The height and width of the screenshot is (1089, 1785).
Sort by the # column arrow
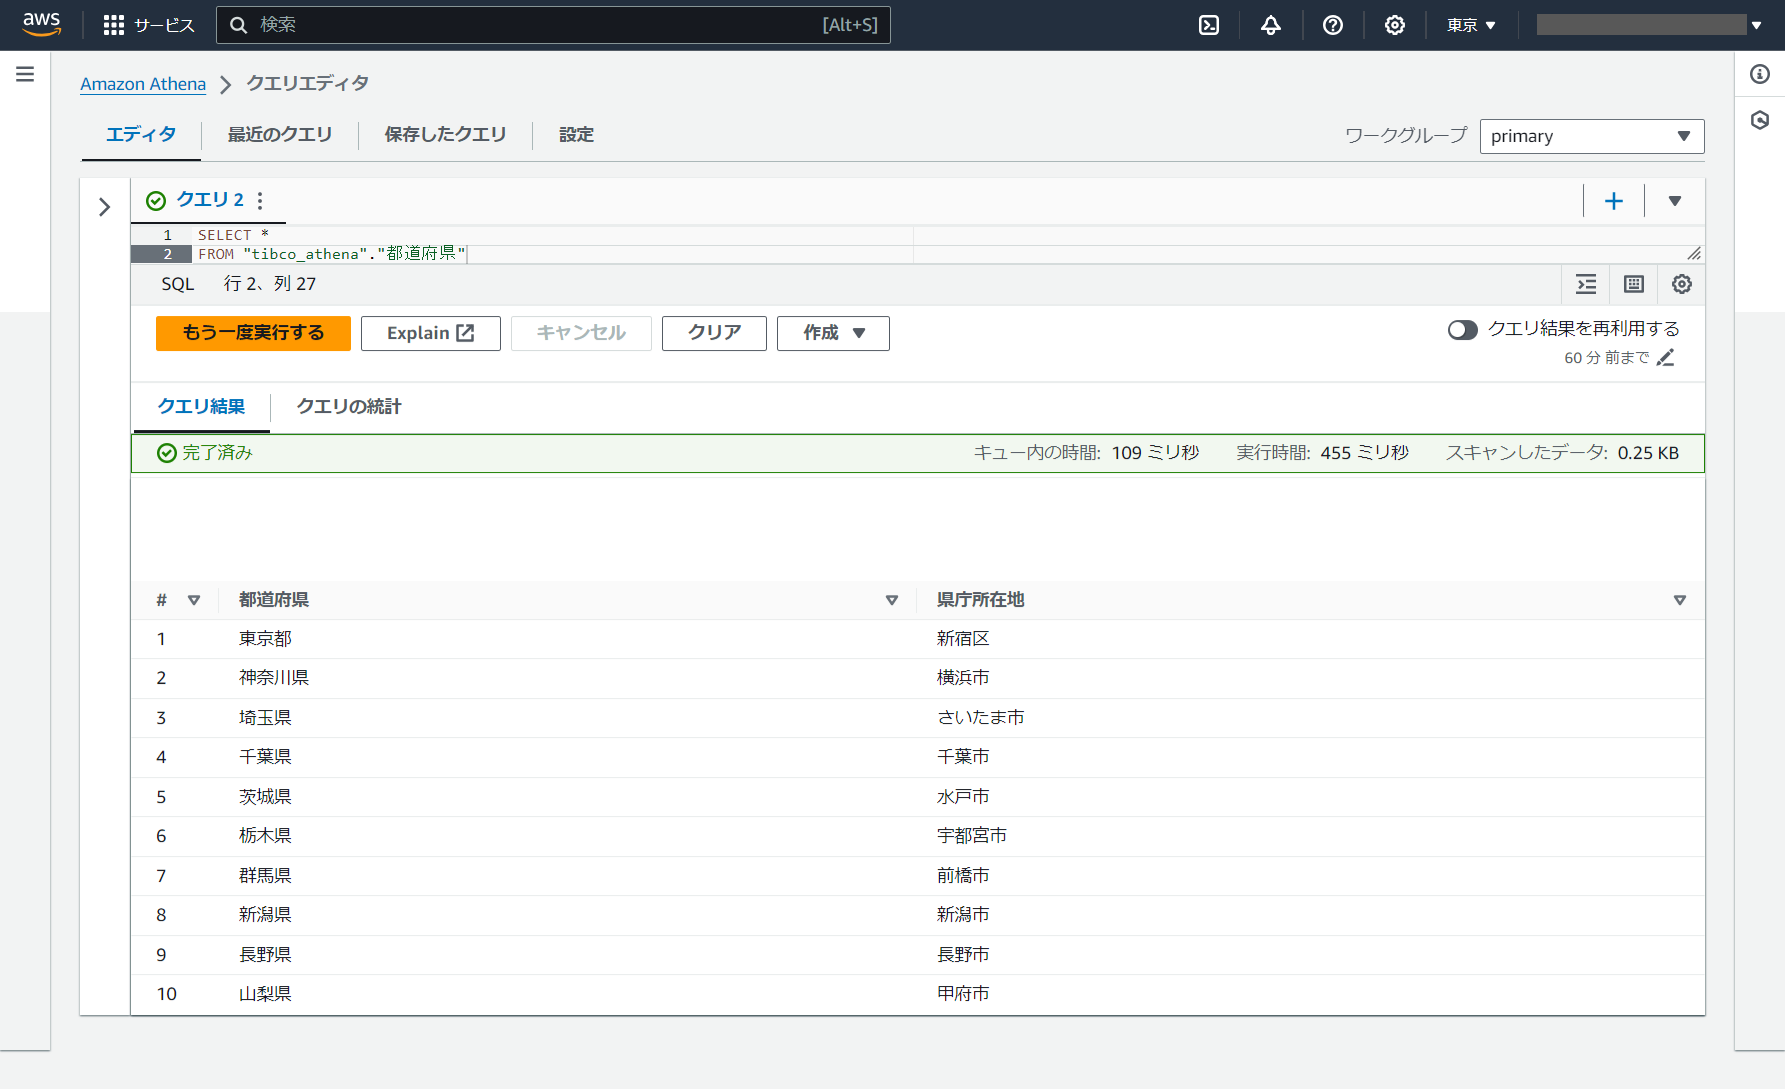pyautogui.click(x=194, y=601)
